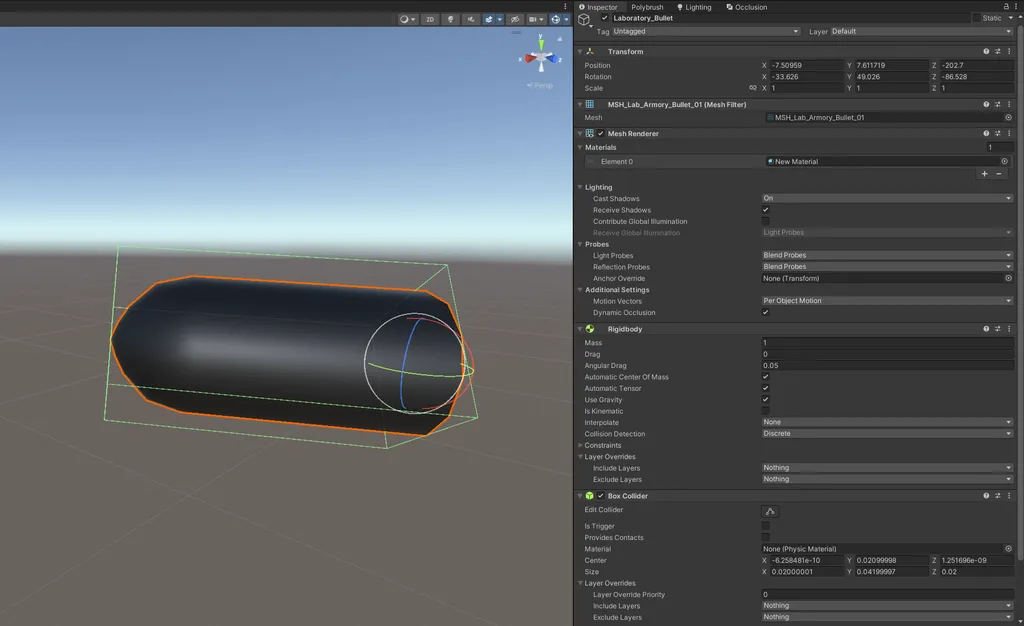Toggle Scale constrain proportions link icon
Image resolution: width=1024 pixels, height=626 pixels.
[753, 88]
